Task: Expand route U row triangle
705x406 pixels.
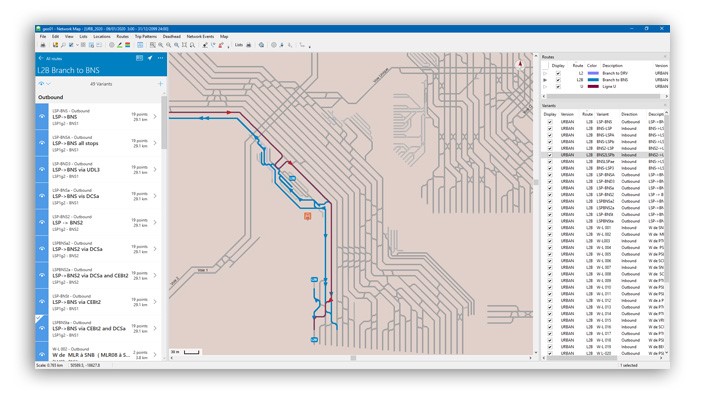Action: [545, 86]
